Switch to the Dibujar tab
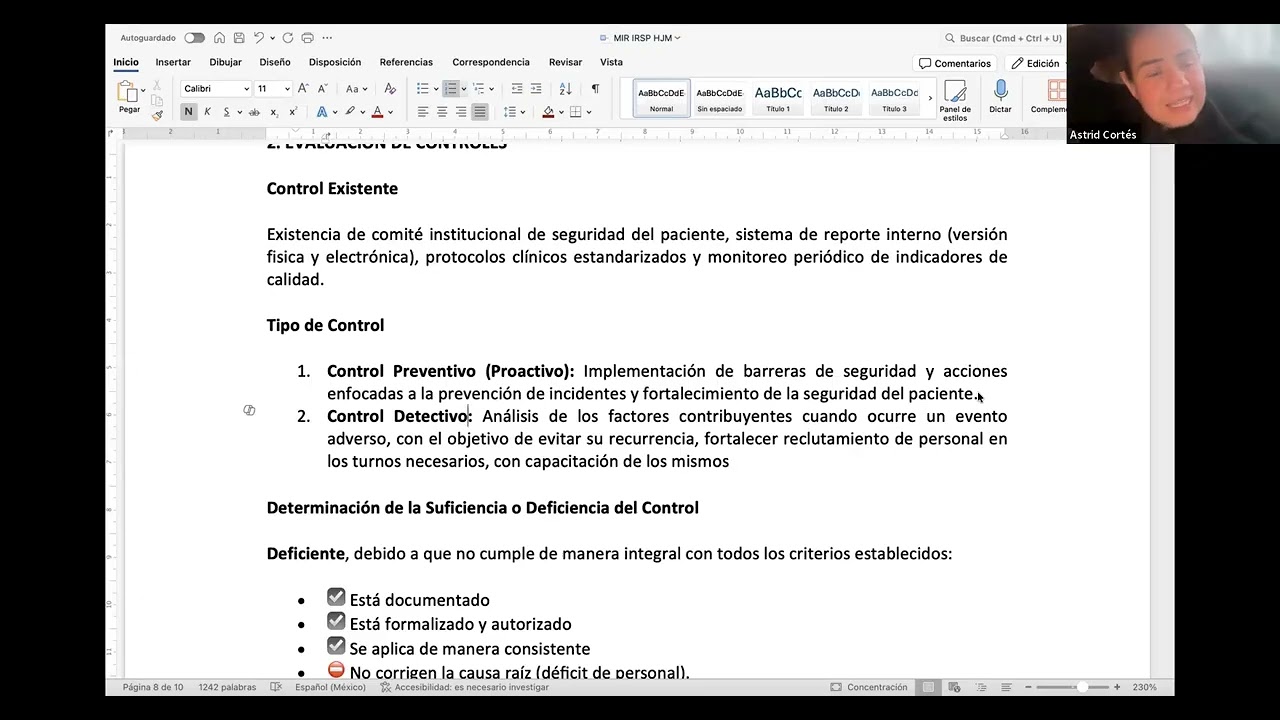 click(225, 62)
